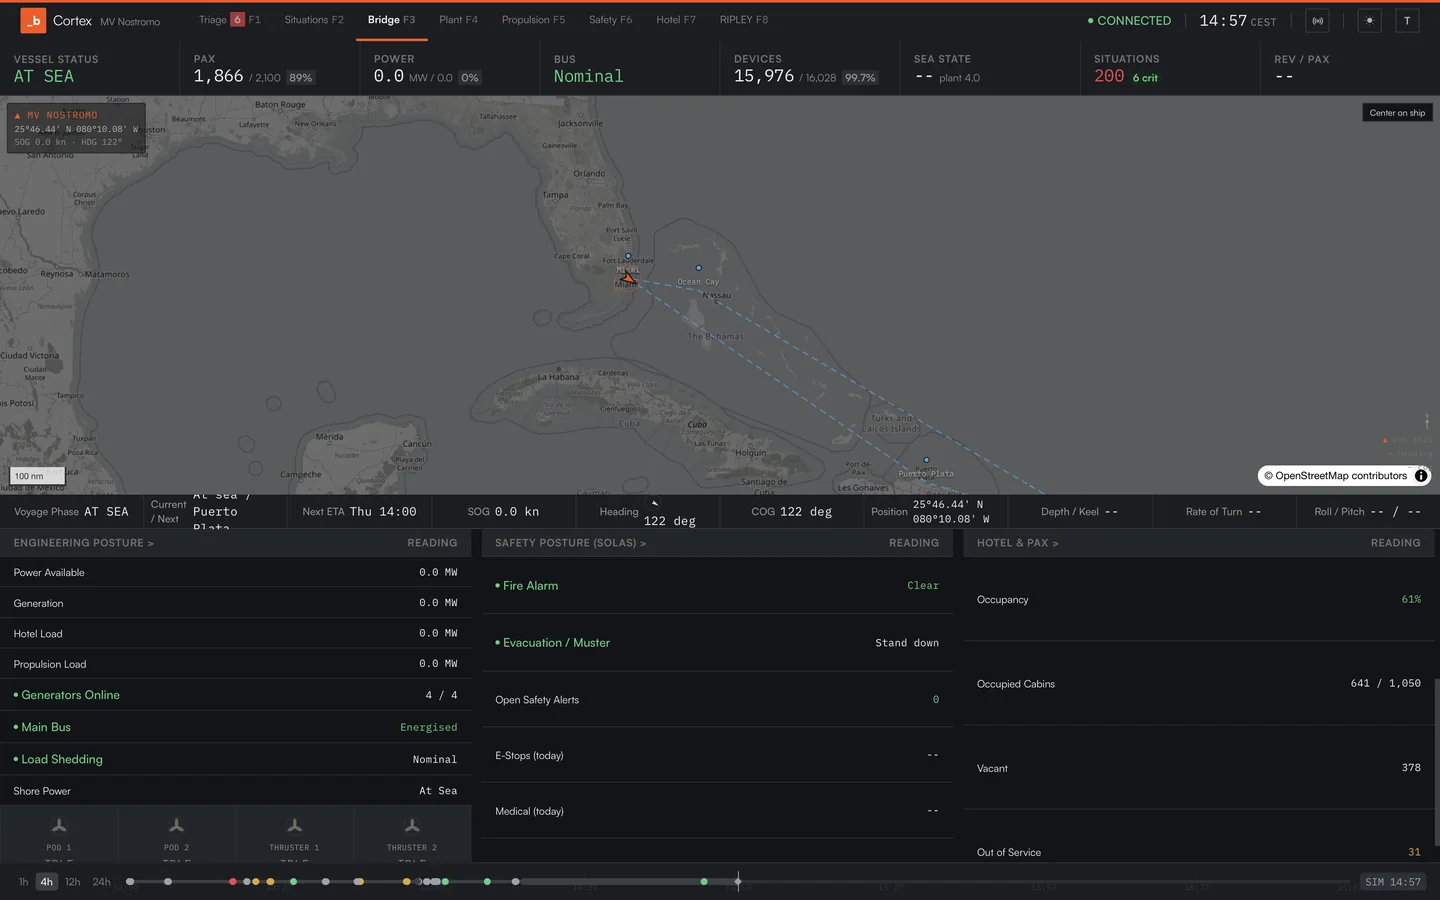Click the MV Nostromo ship marker on map

627,279
